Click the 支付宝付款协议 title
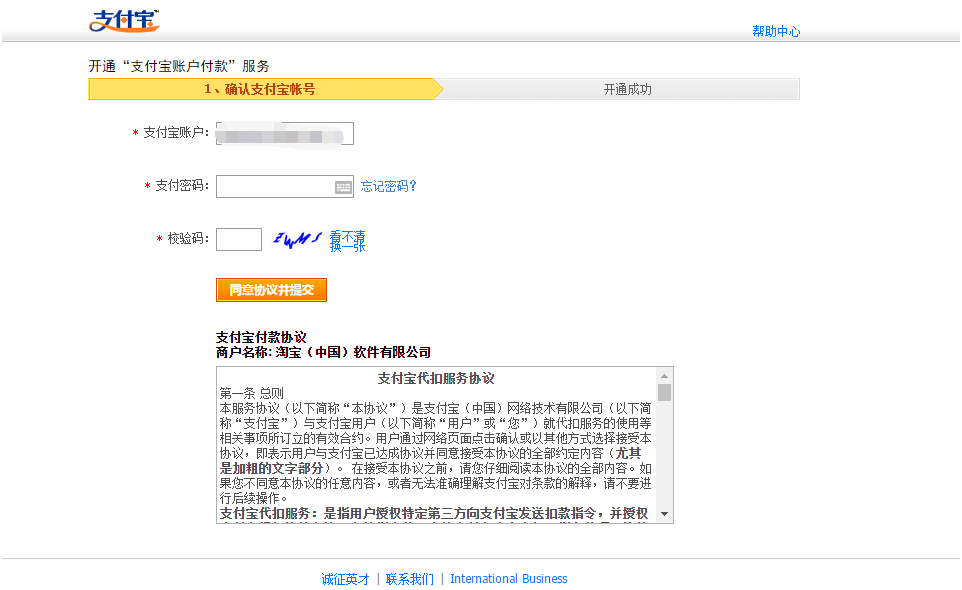Viewport: 962px width, 590px height. point(261,337)
